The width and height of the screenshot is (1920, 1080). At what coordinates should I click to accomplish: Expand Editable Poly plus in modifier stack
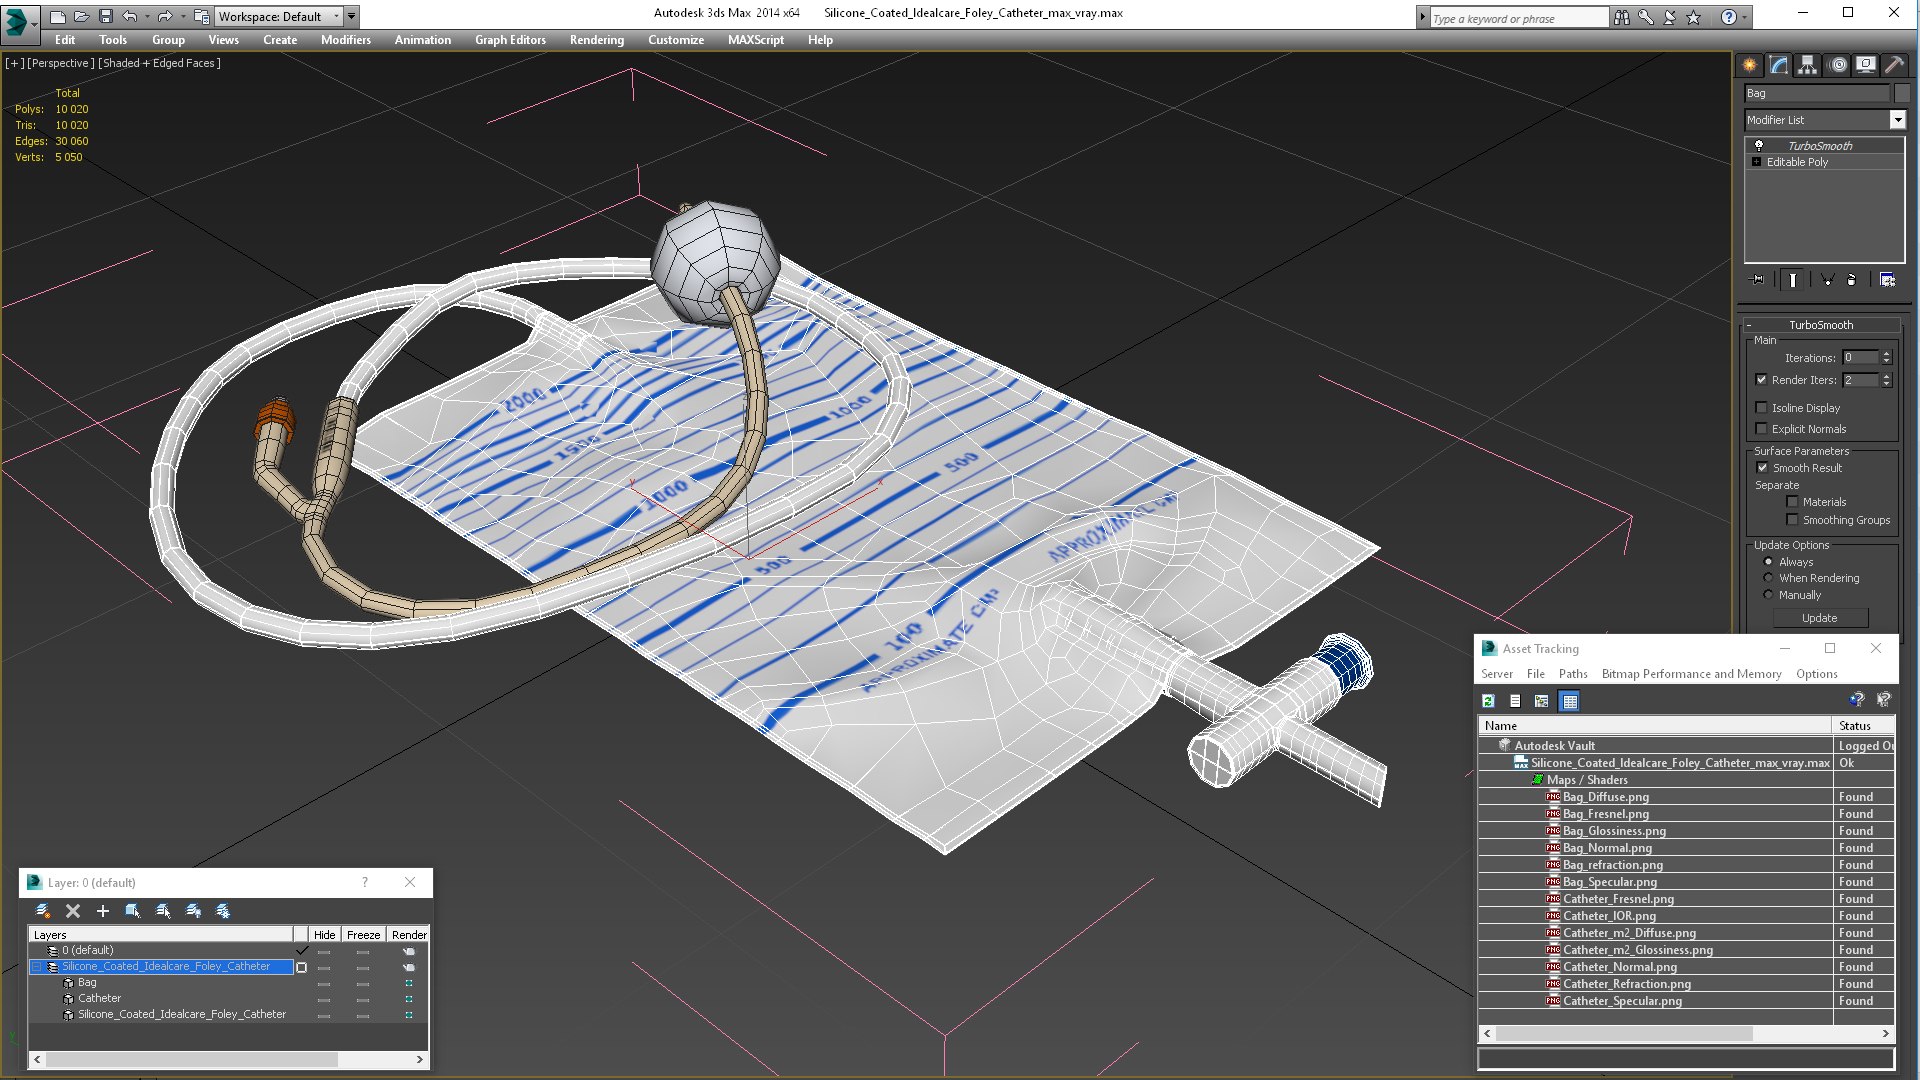tap(1756, 162)
